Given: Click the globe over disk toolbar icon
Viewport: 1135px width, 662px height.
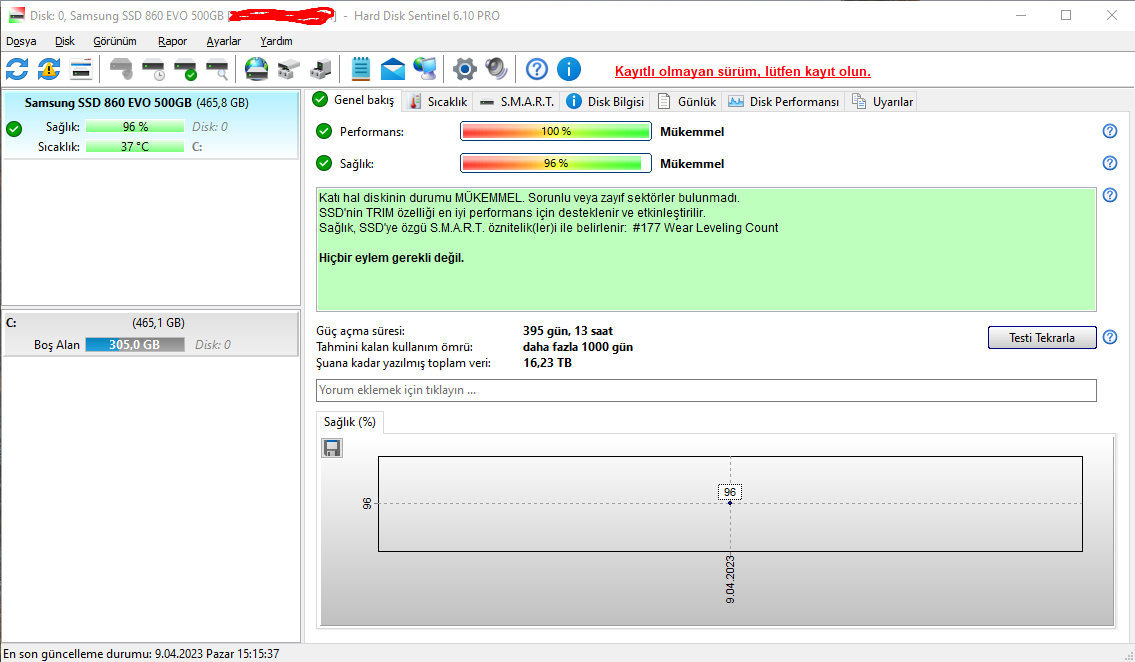Looking at the screenshot, I should 256,69.
